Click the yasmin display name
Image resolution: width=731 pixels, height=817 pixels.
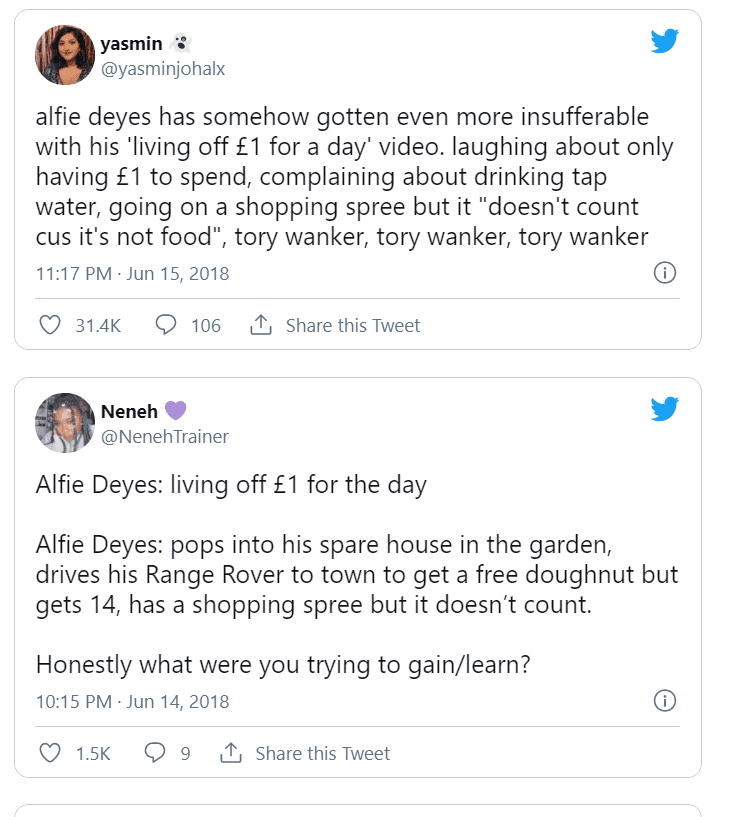click(131, 44)
